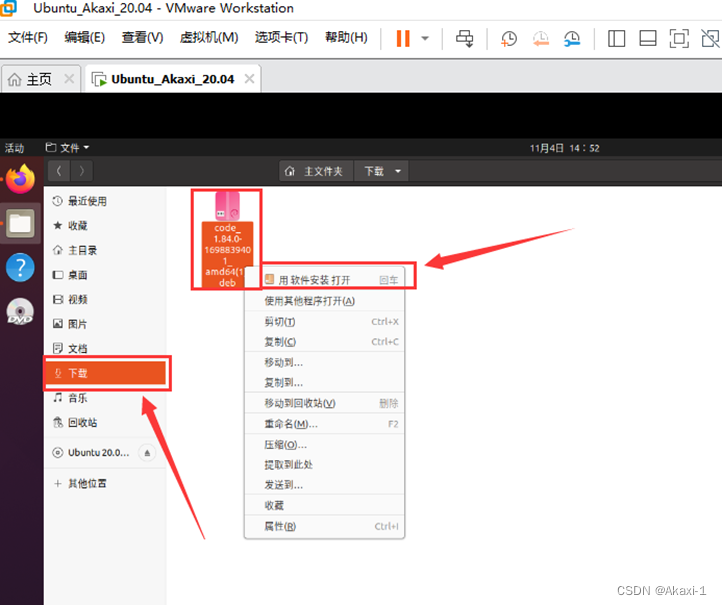Click the VMware pause virtual machine icon
The height and width of the screenshot is (605, 722).
(x=403, y=38)
